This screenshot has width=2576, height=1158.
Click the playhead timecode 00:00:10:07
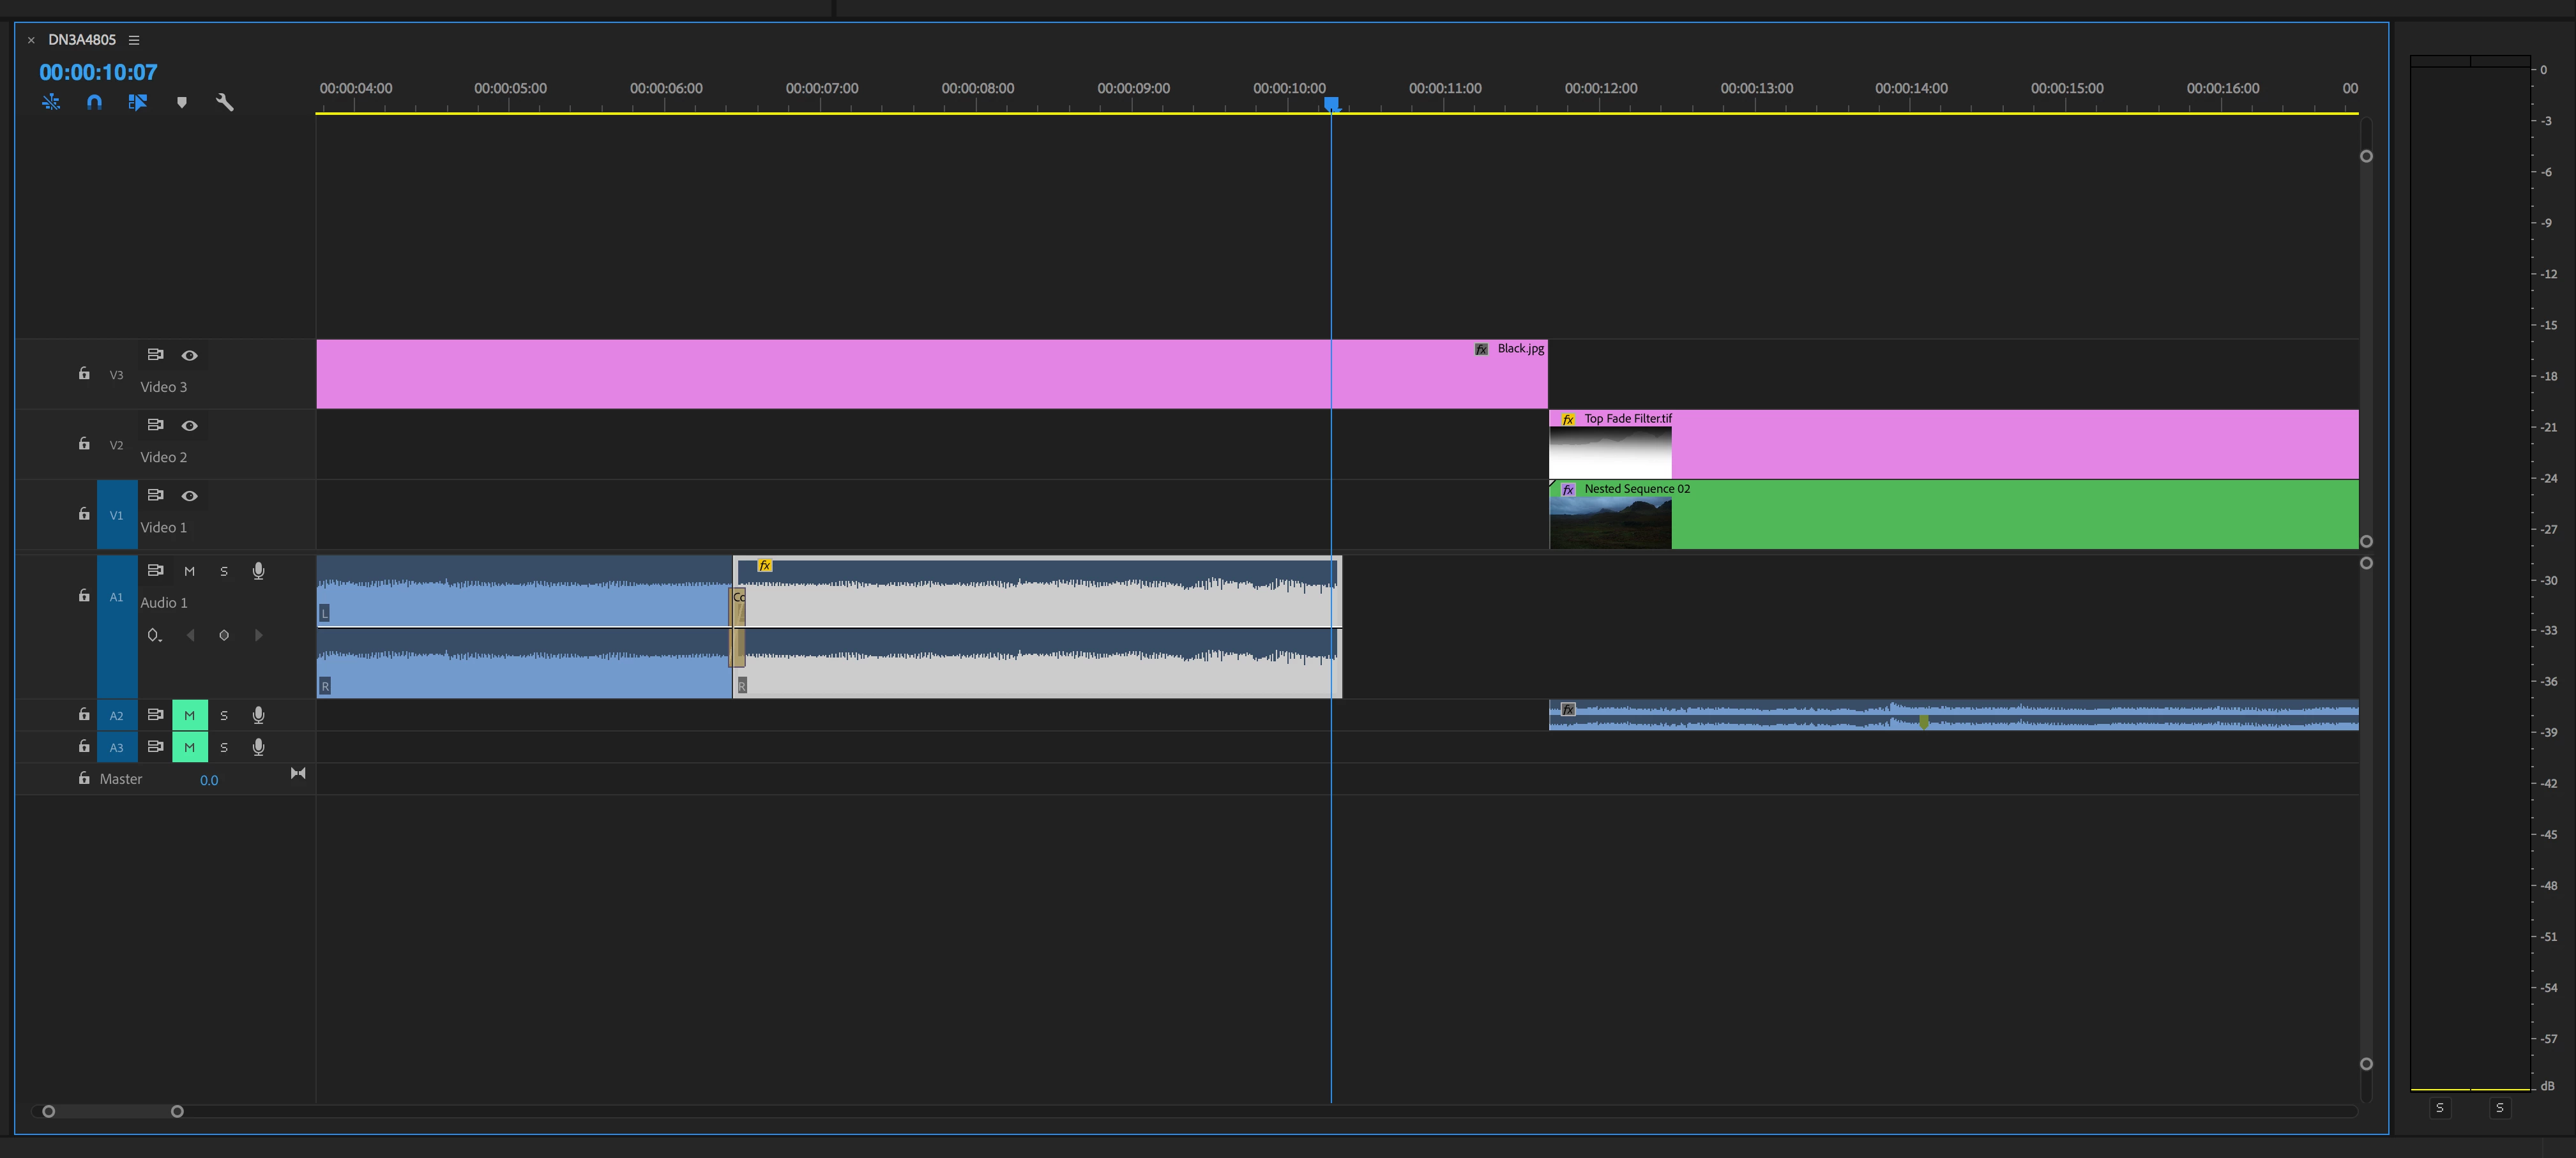point(98,72)
